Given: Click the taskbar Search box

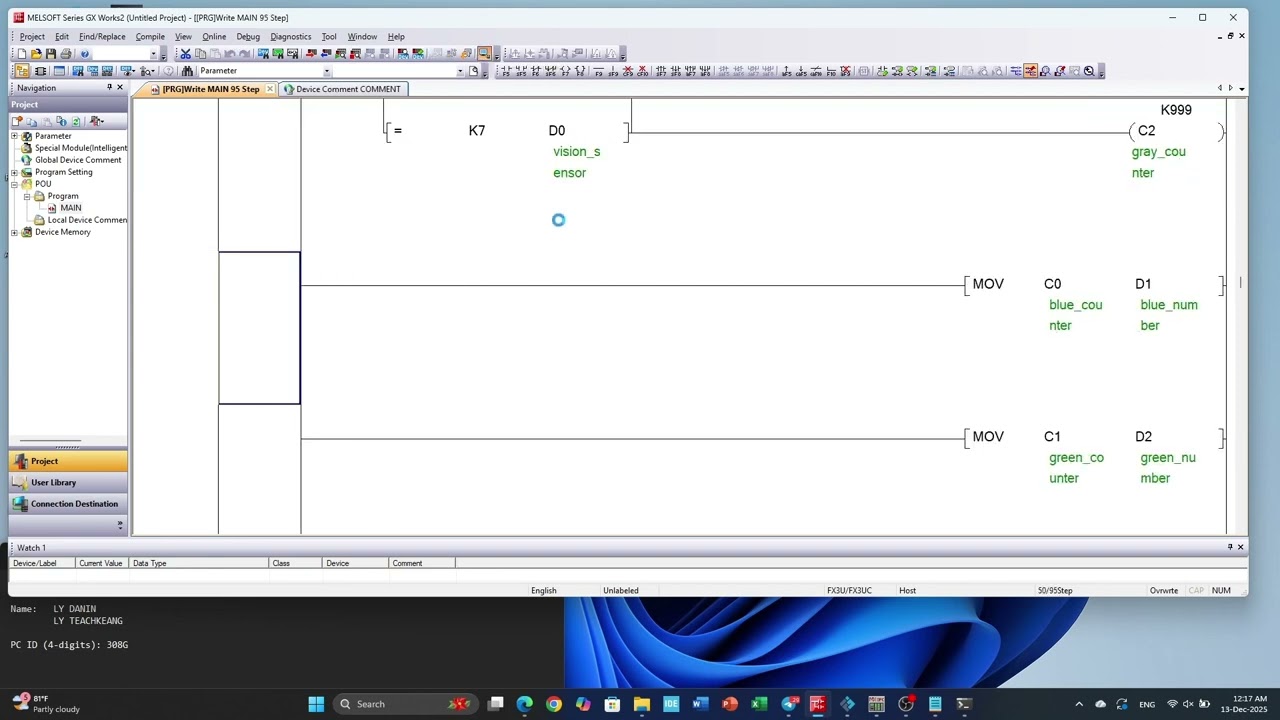Looking at the screenshot, I should [405, 704].
